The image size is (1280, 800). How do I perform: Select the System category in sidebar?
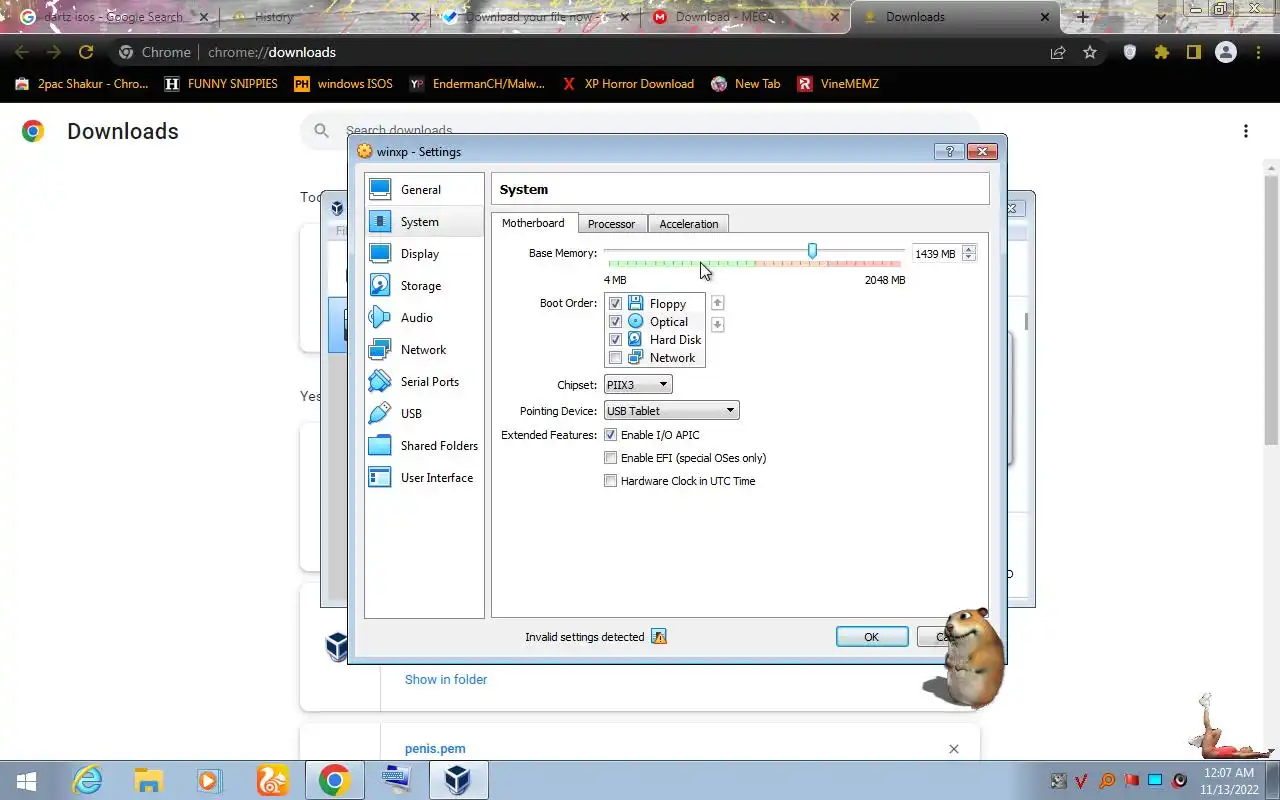(424, 222)
